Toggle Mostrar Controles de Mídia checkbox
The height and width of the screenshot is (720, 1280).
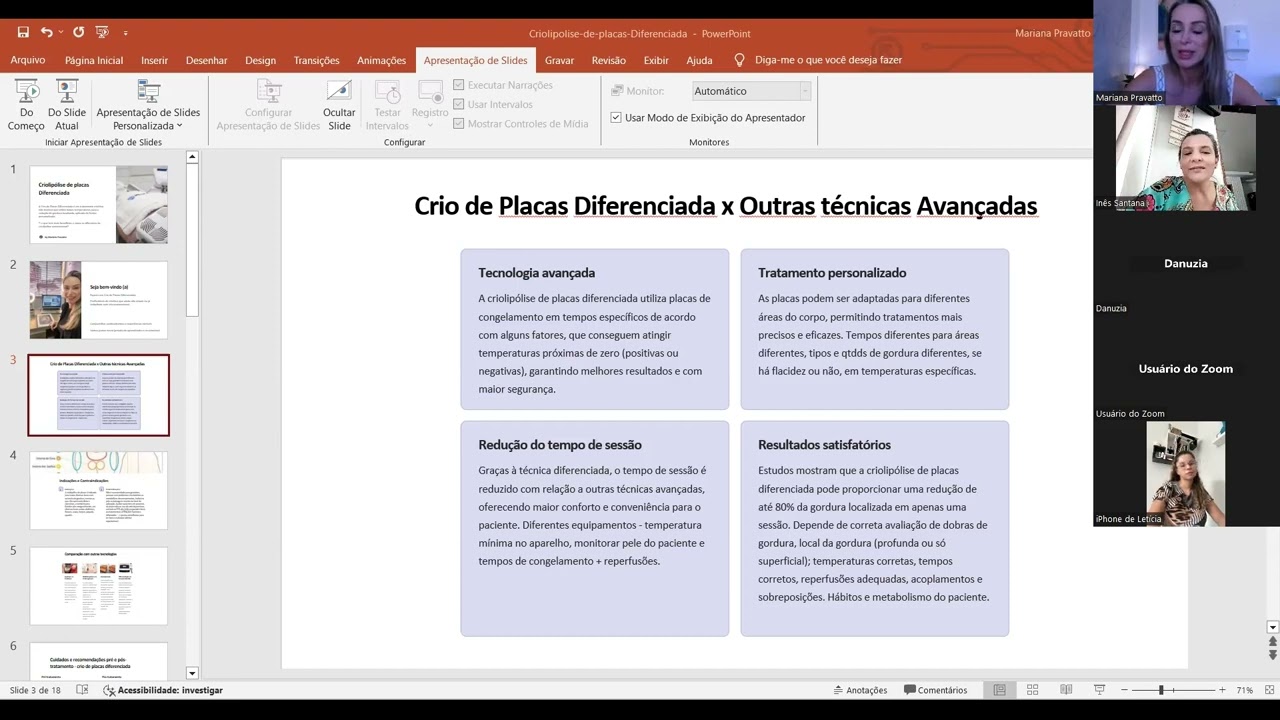(459, 123)
